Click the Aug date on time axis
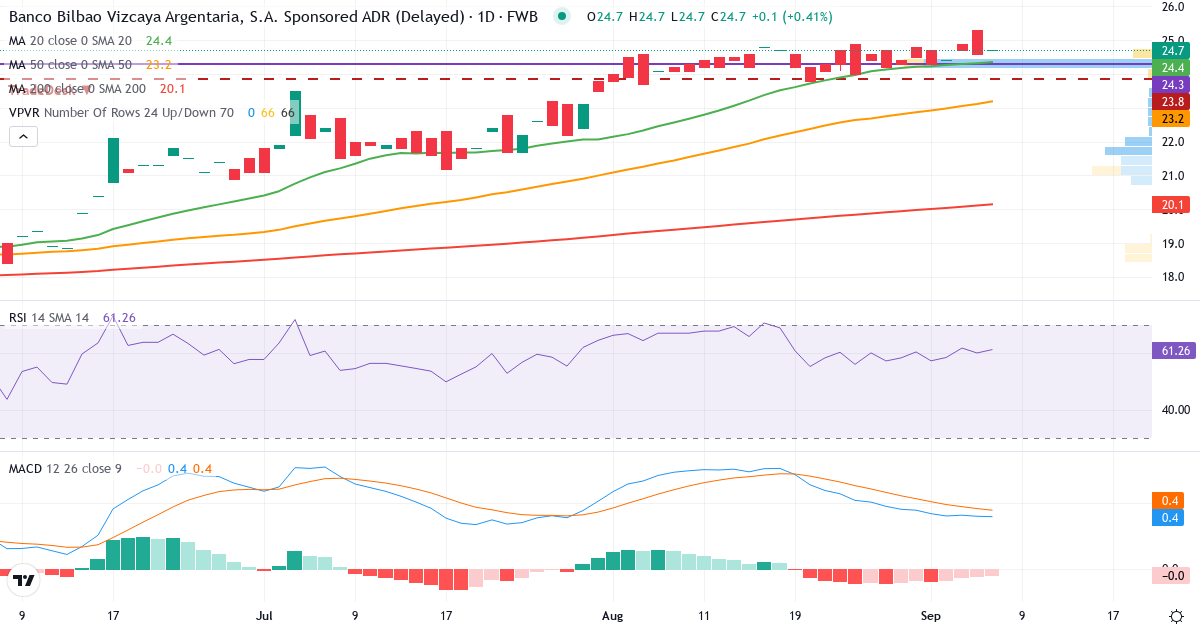The image size is (1200, 630). point(612,616)
